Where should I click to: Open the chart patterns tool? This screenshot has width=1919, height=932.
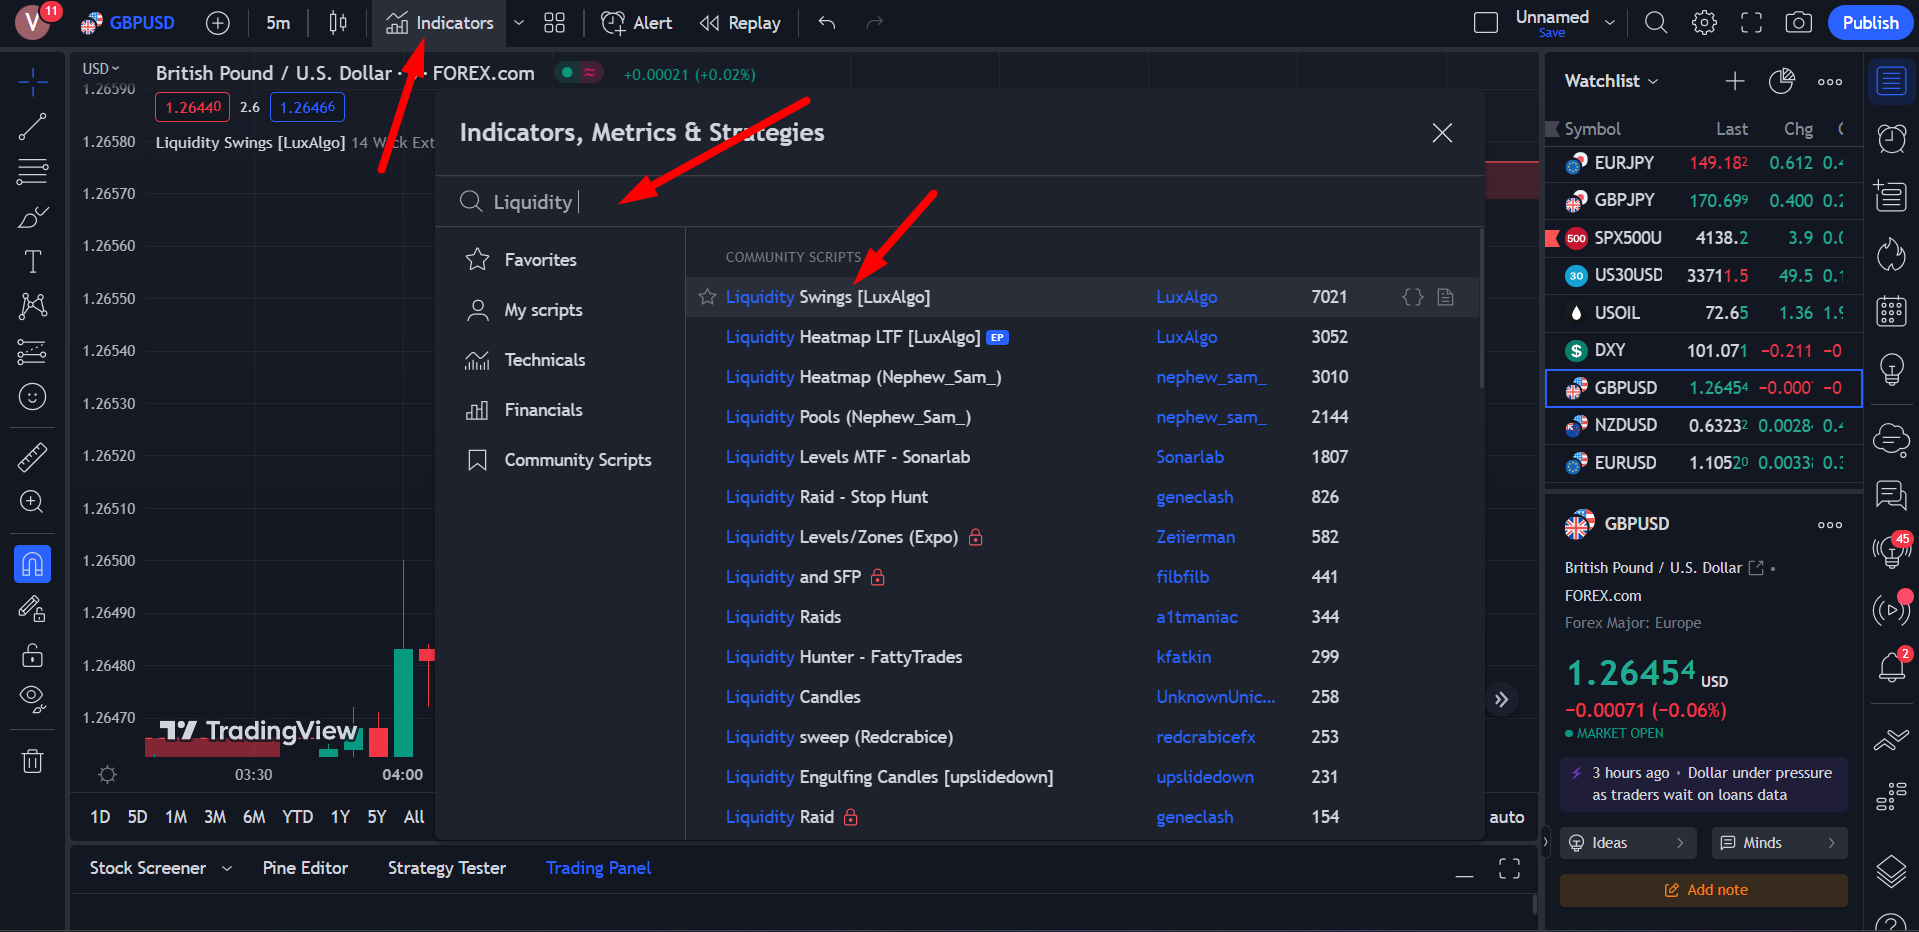tap(33, 306)
